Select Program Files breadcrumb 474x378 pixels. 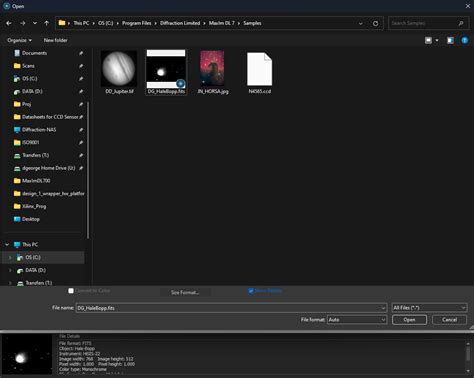coord(136,23)
